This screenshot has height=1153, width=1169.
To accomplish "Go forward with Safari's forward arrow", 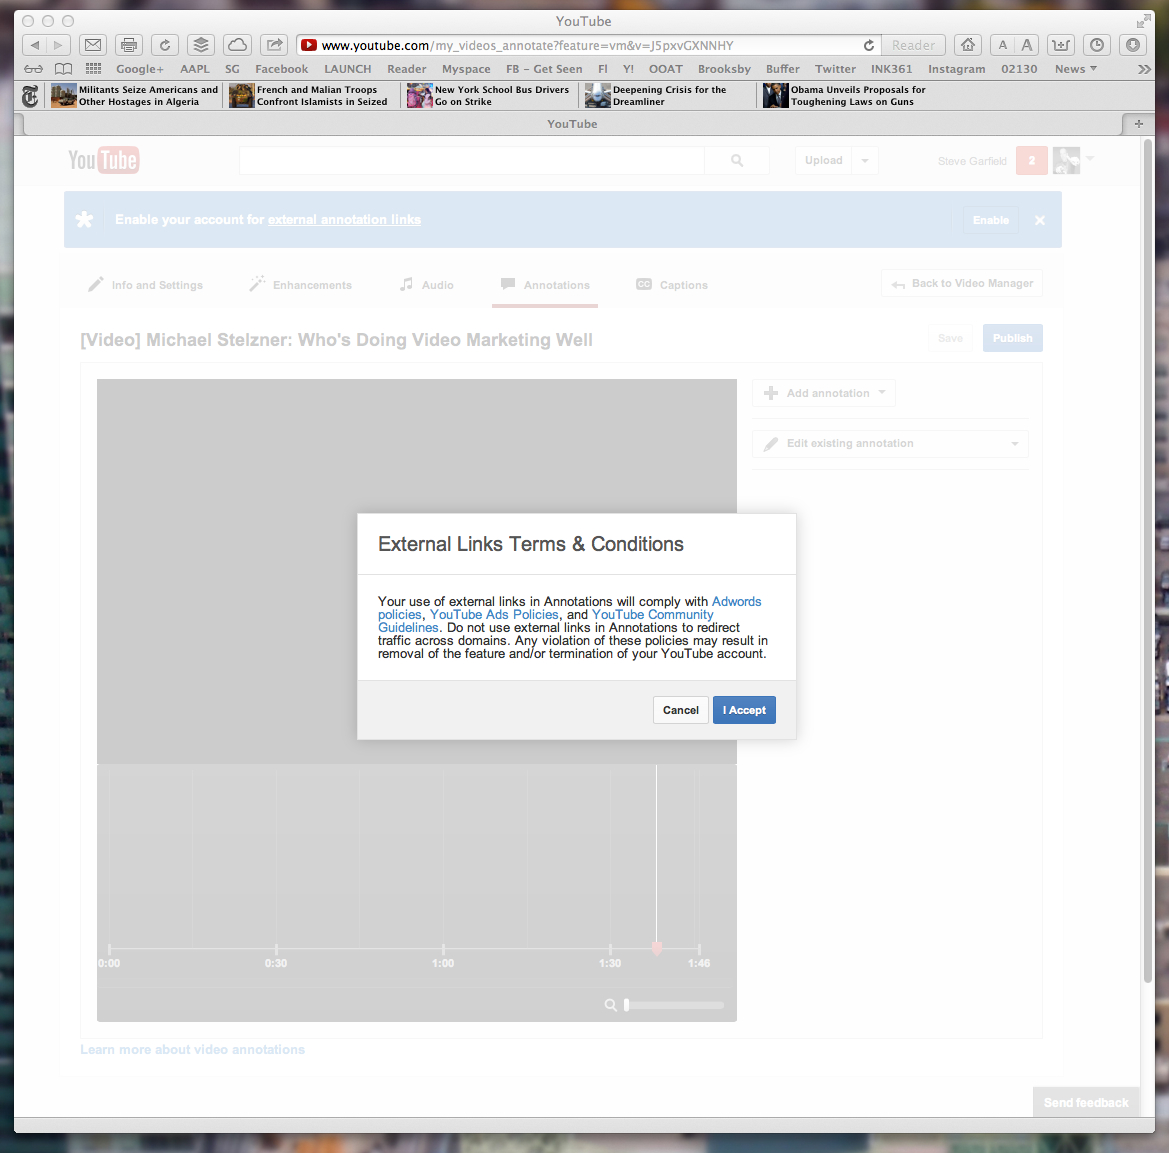I will click(59, 45).
